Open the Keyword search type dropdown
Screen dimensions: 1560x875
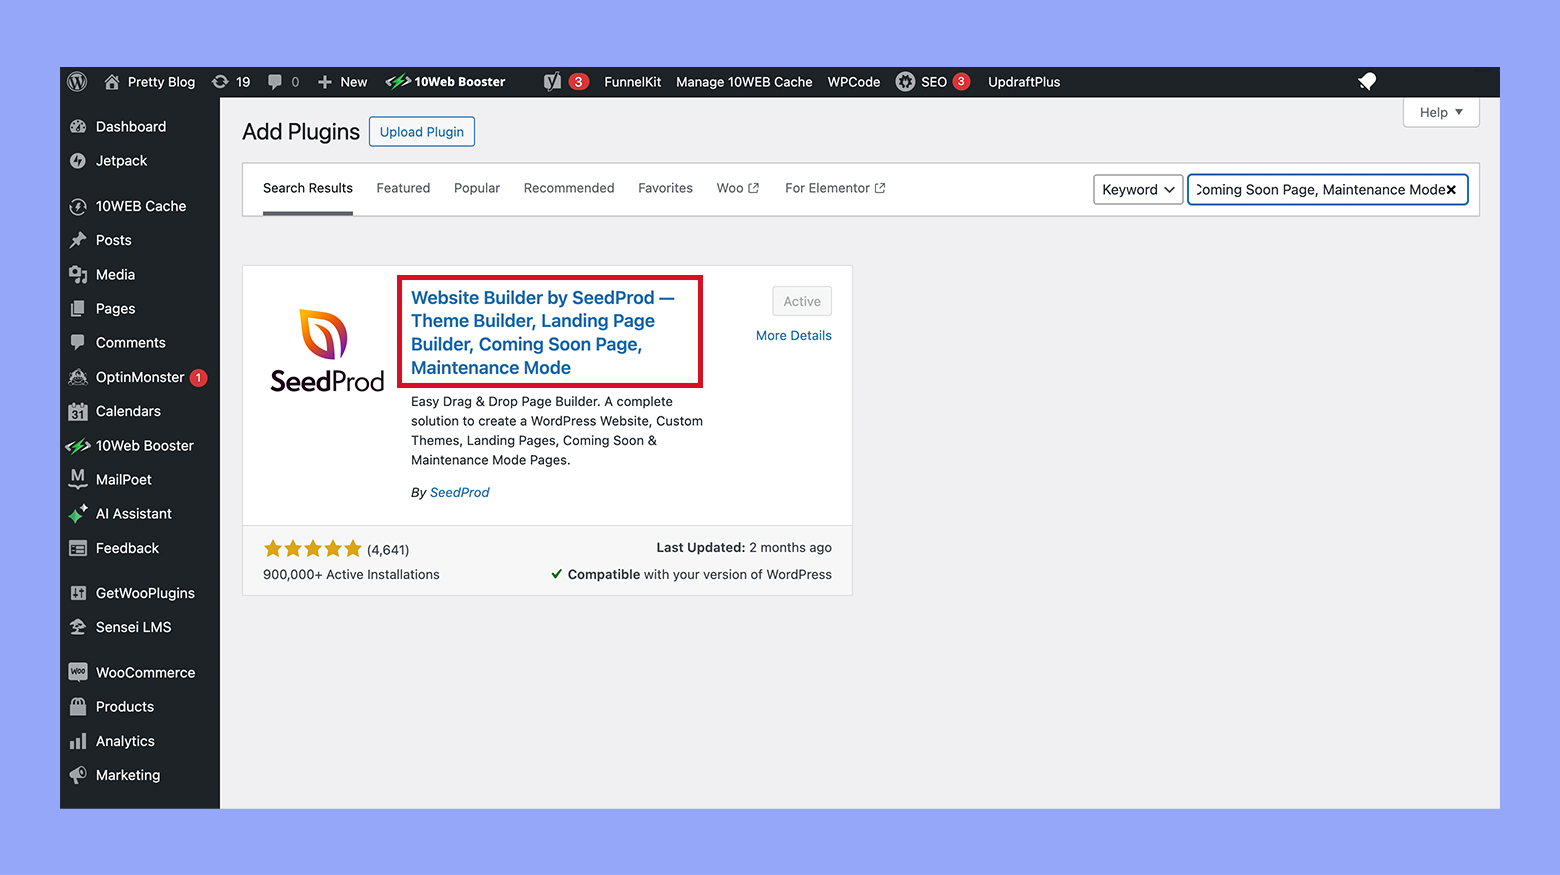(1138, 190)
